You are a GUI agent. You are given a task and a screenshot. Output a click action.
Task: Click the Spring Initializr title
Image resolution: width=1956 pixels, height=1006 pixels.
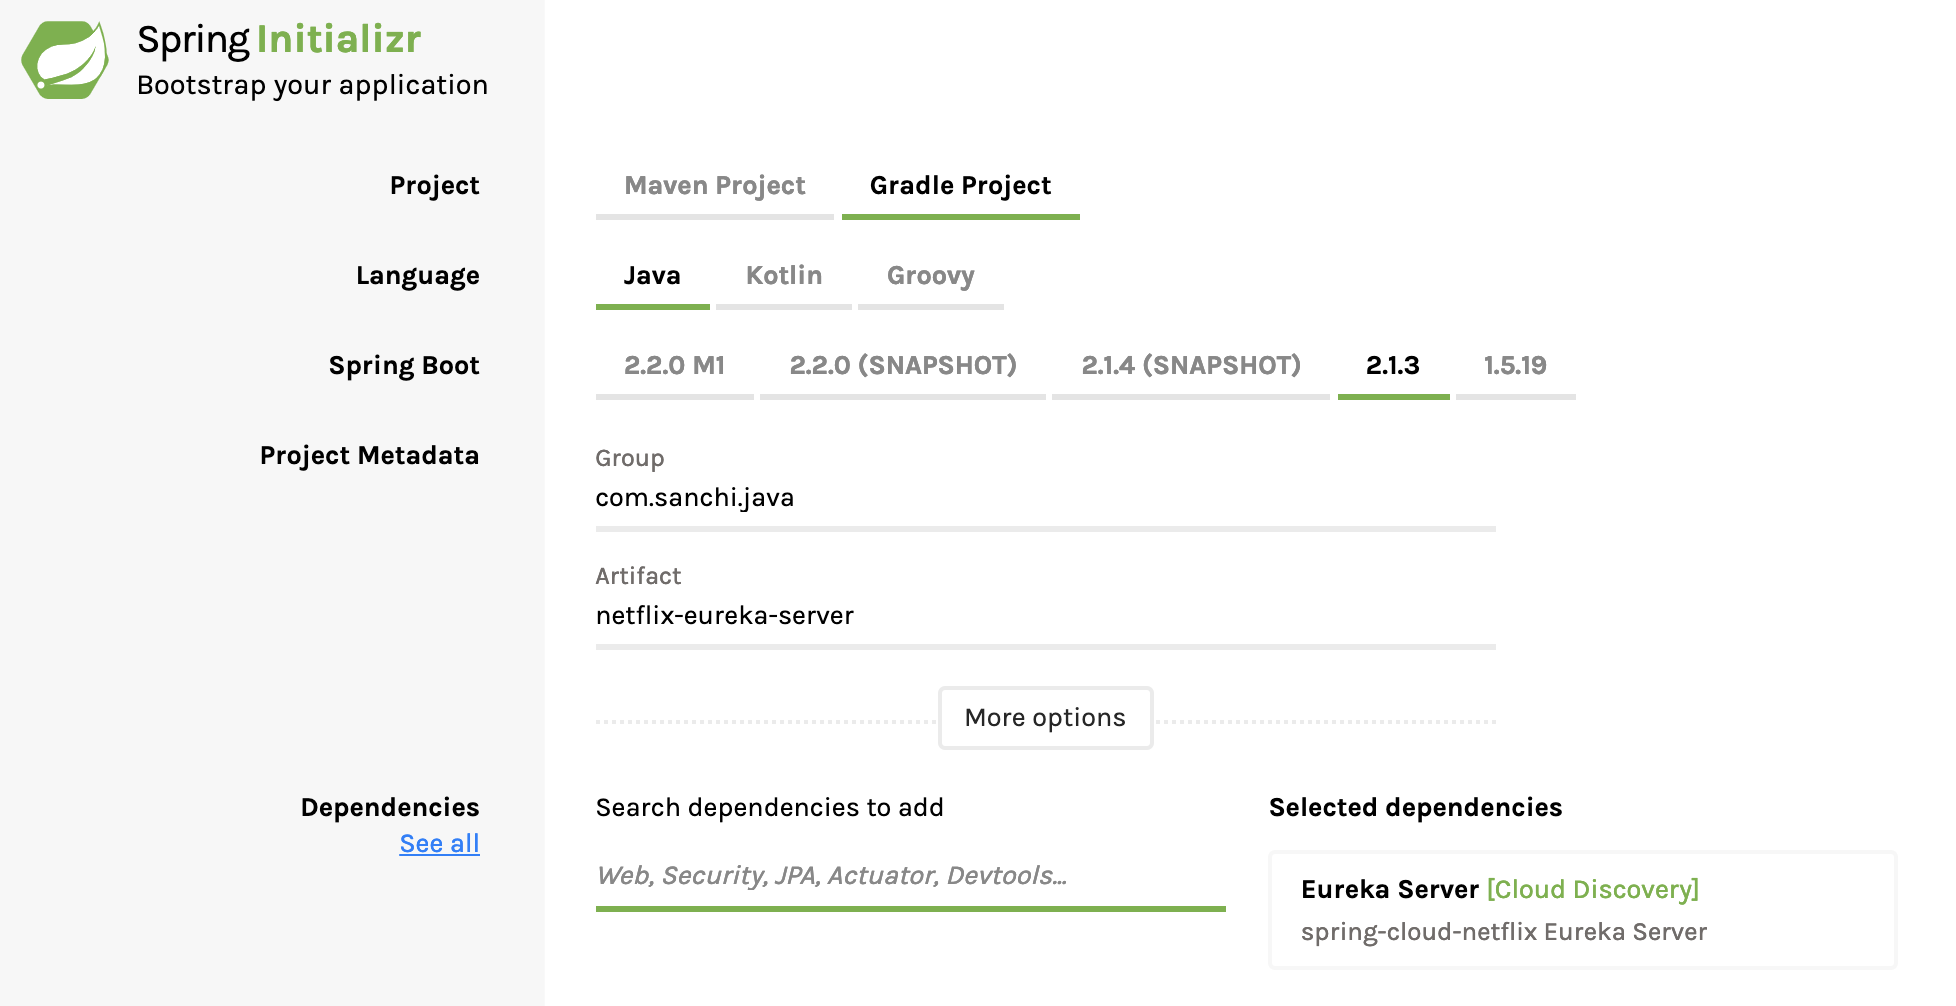[279, 40]
